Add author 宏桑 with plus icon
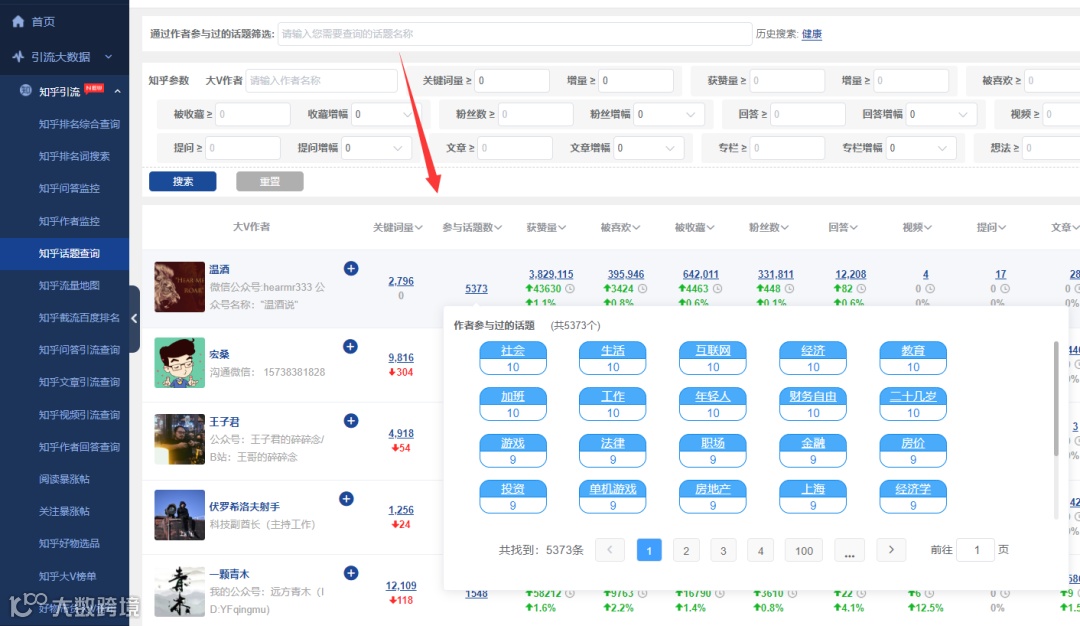 pos(350,346)
